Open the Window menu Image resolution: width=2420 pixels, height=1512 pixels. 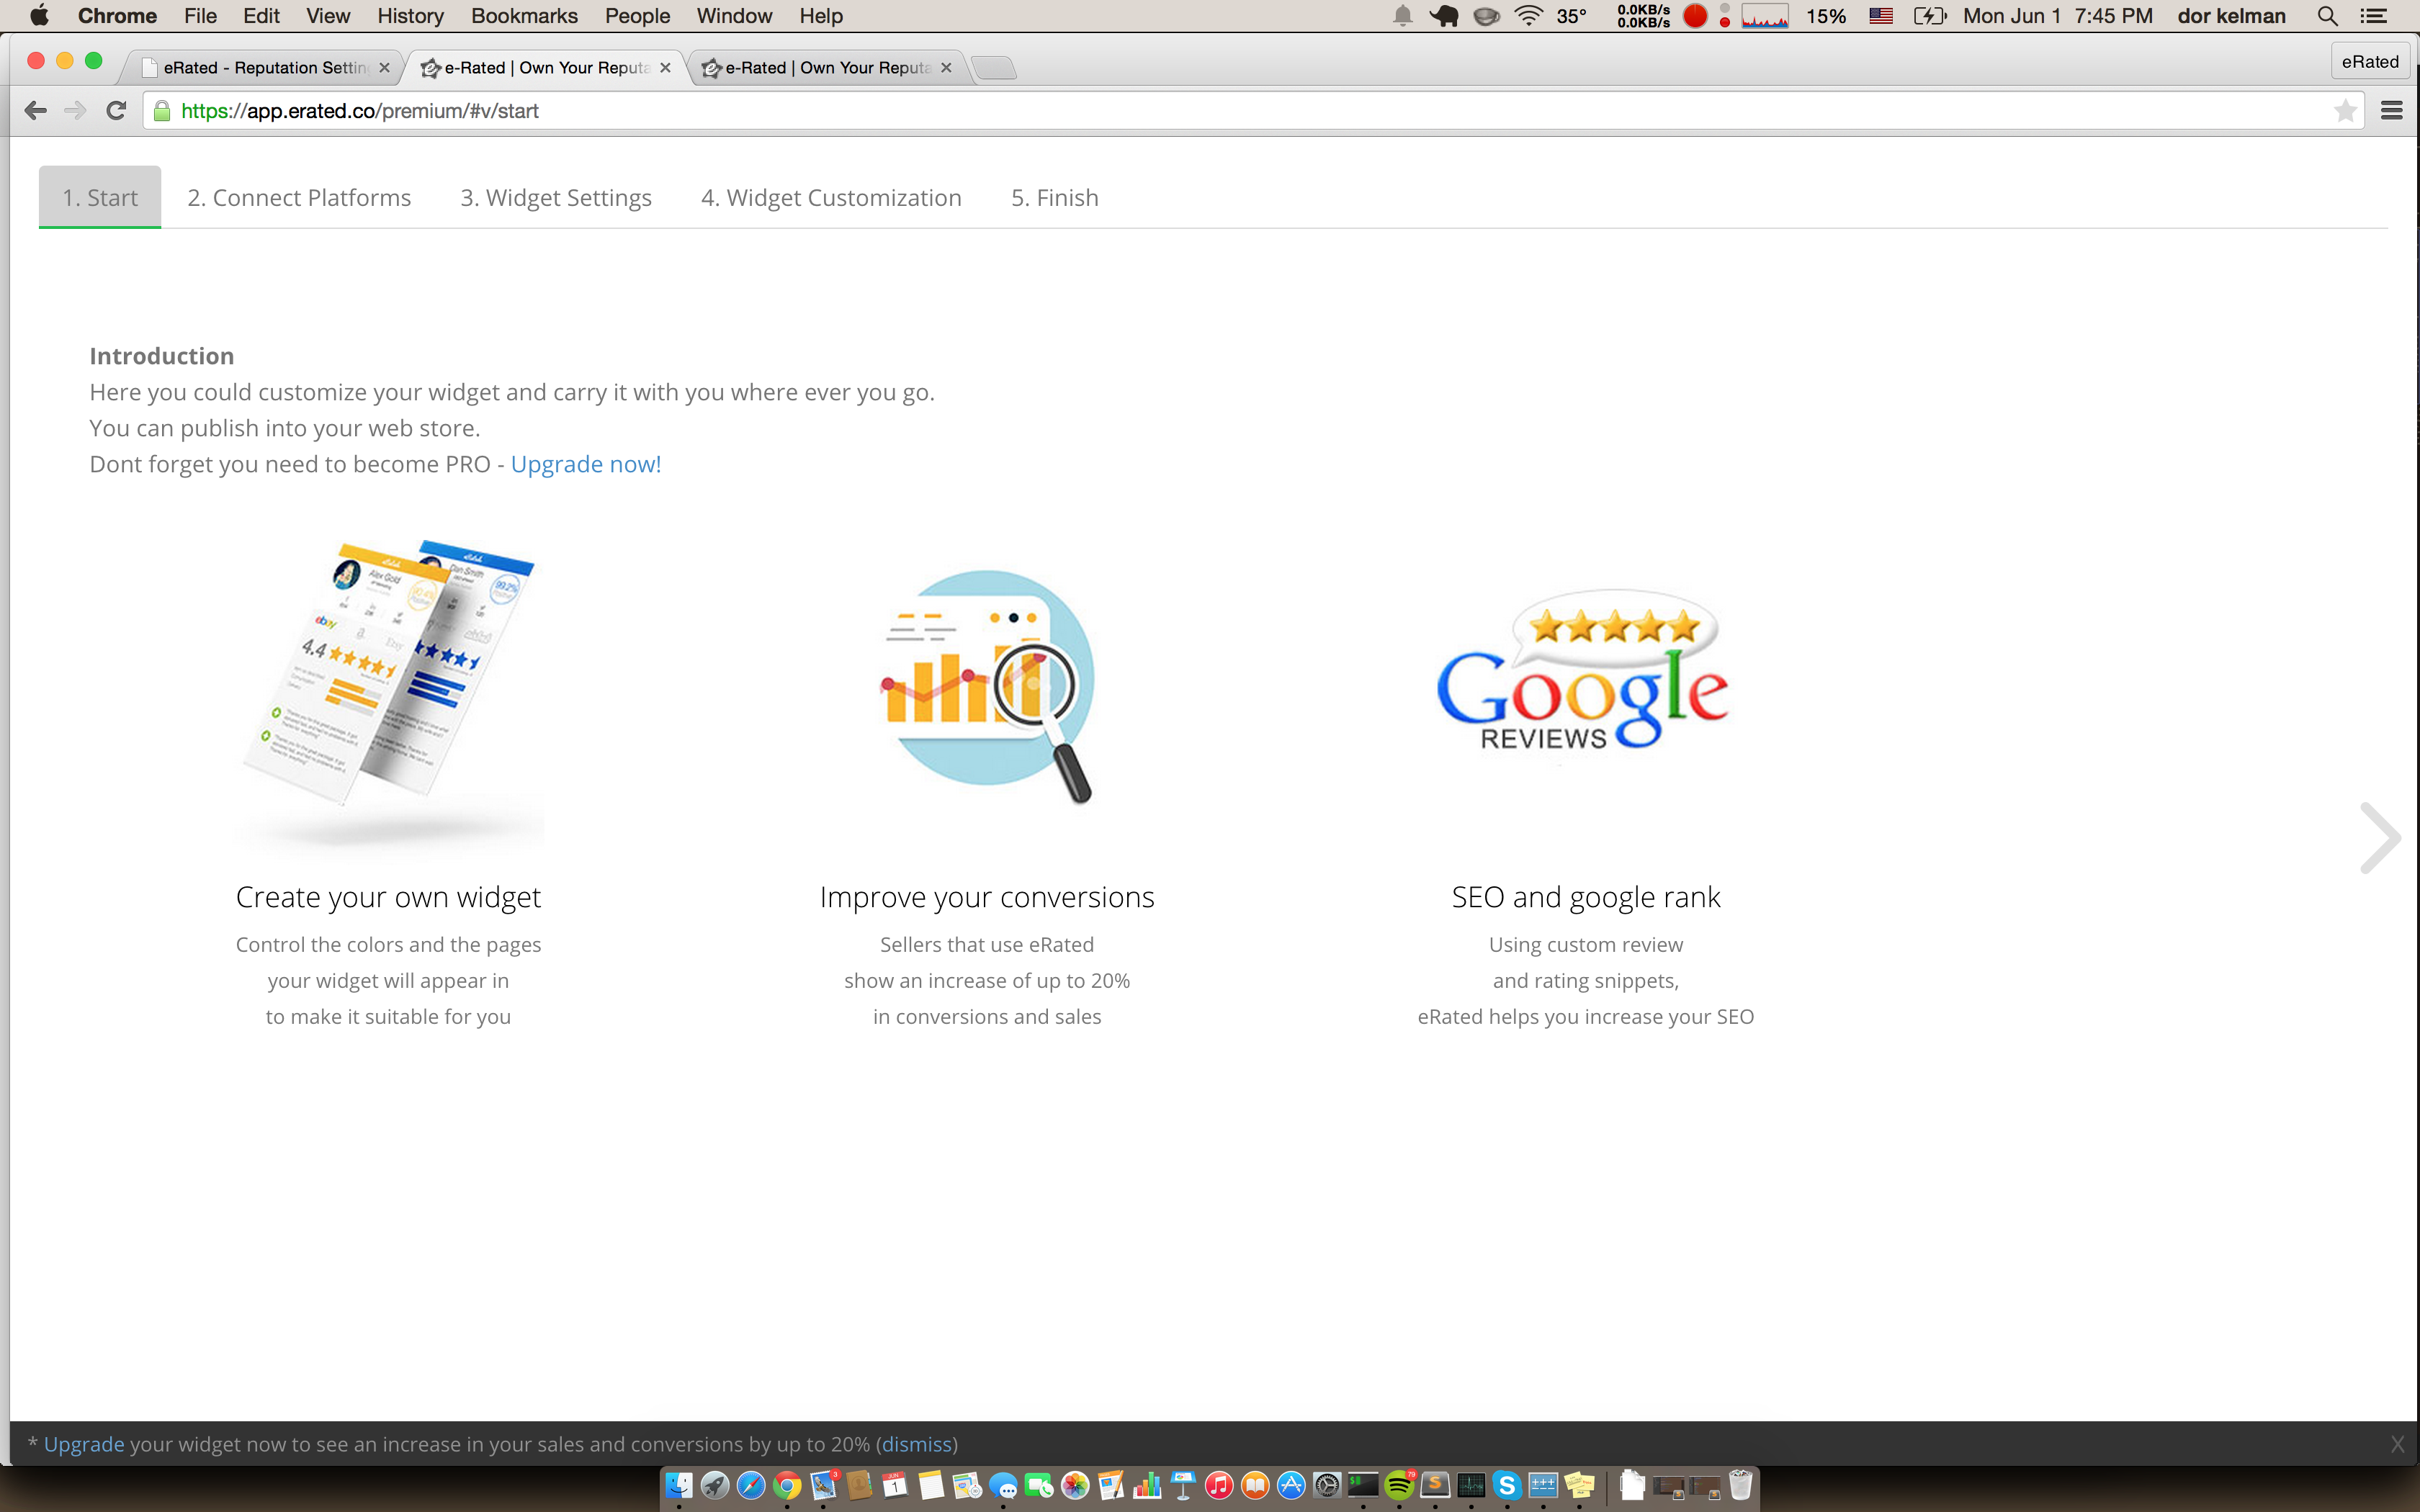(734, 16)
